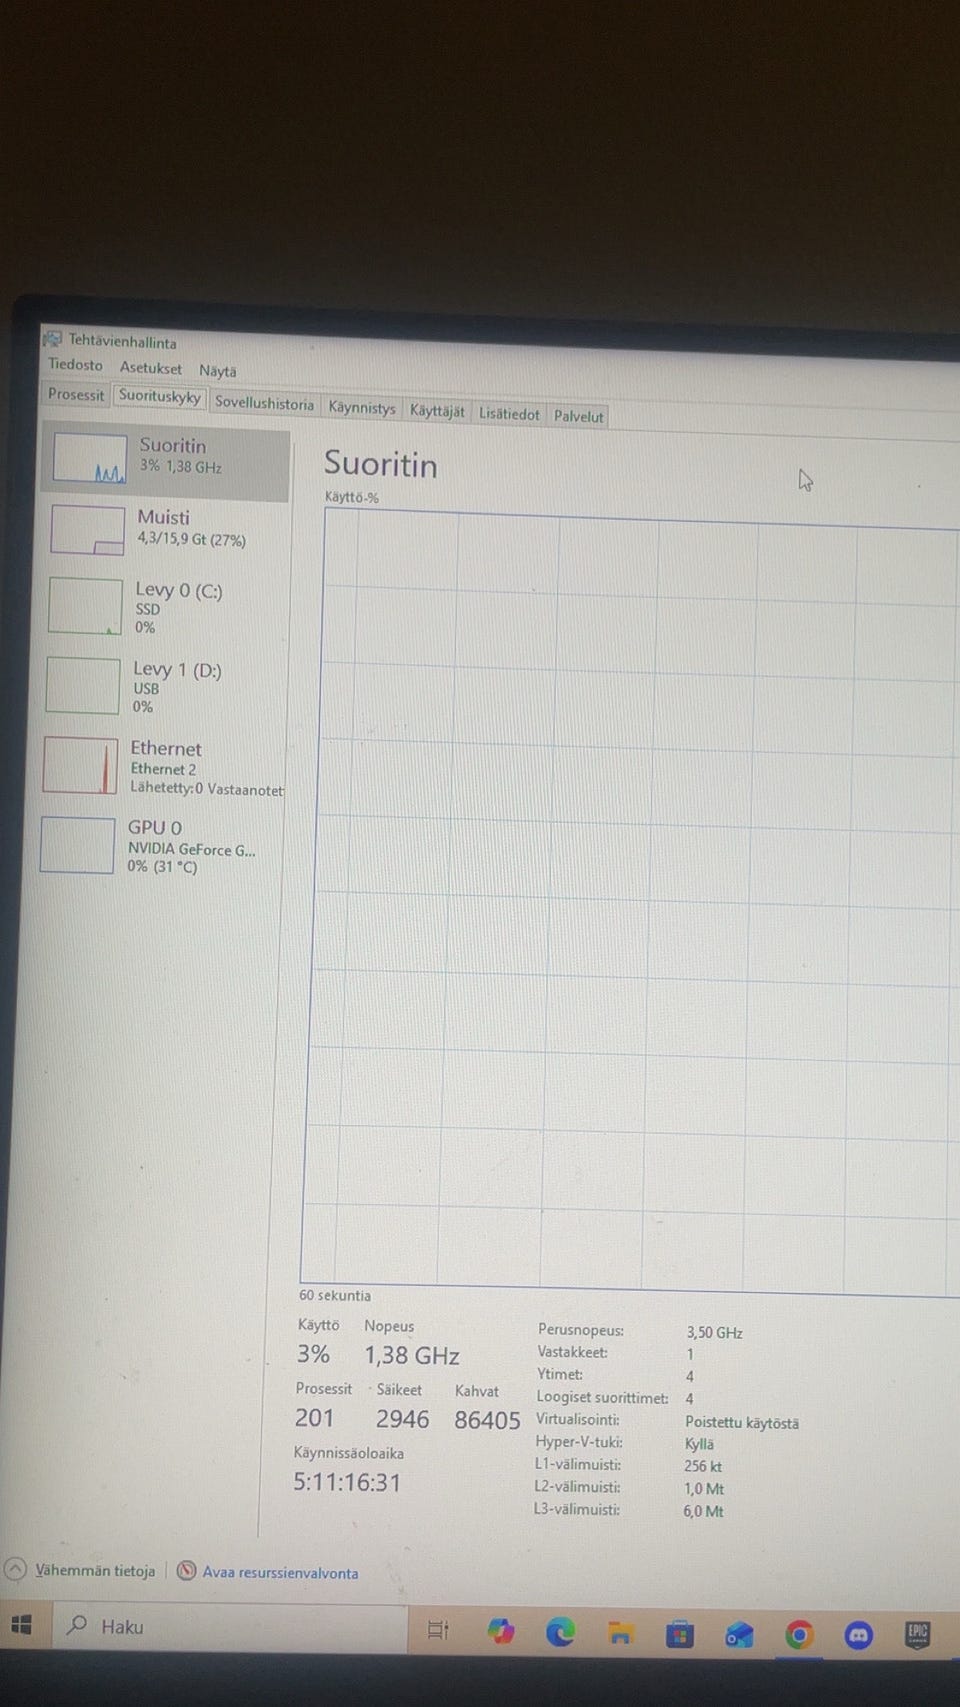Switch to the Lisätiedot tab
Screen dimensions: 960x1707
[x=509, y=414]
